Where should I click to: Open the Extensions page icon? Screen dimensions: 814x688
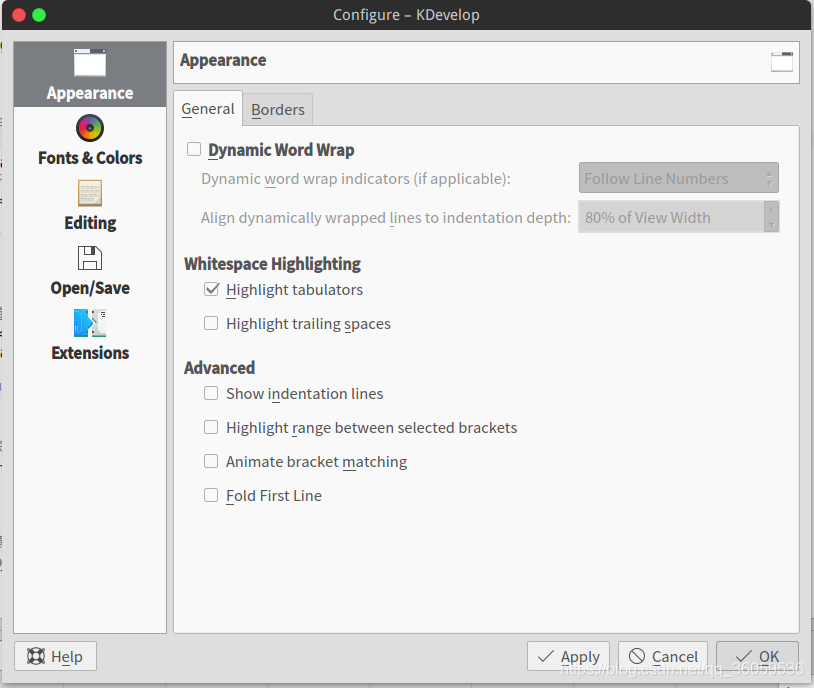pyautogui.click(x=90, y=323)
